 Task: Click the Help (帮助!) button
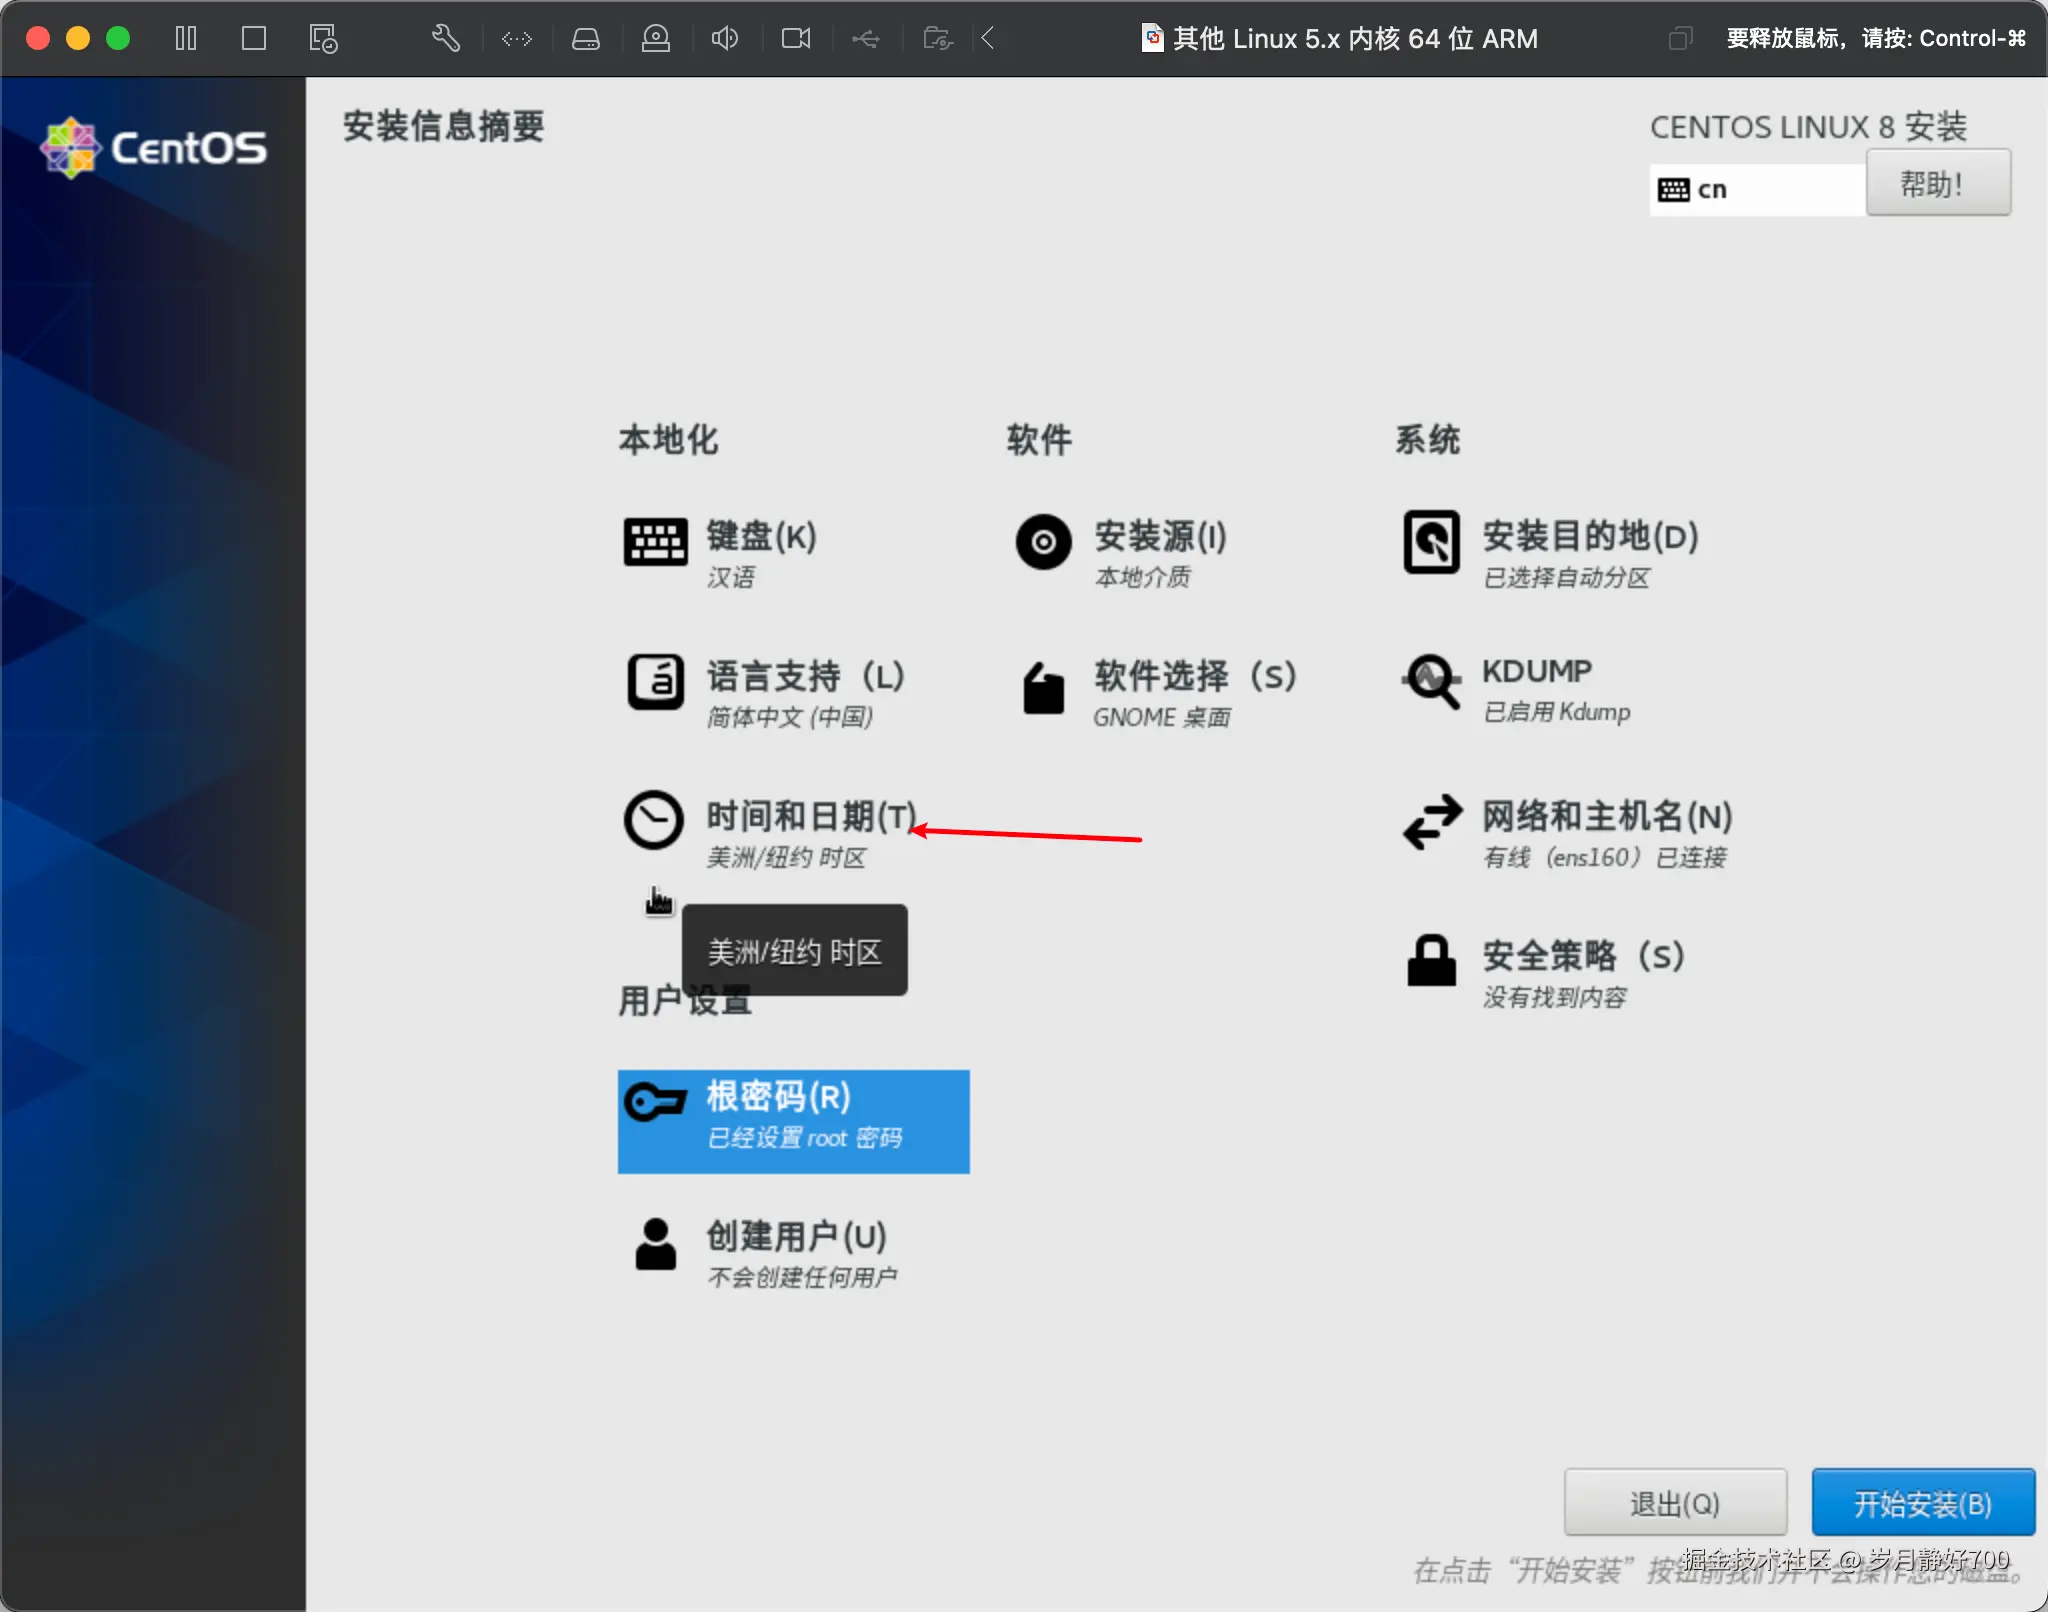[x=1936, y=183]
